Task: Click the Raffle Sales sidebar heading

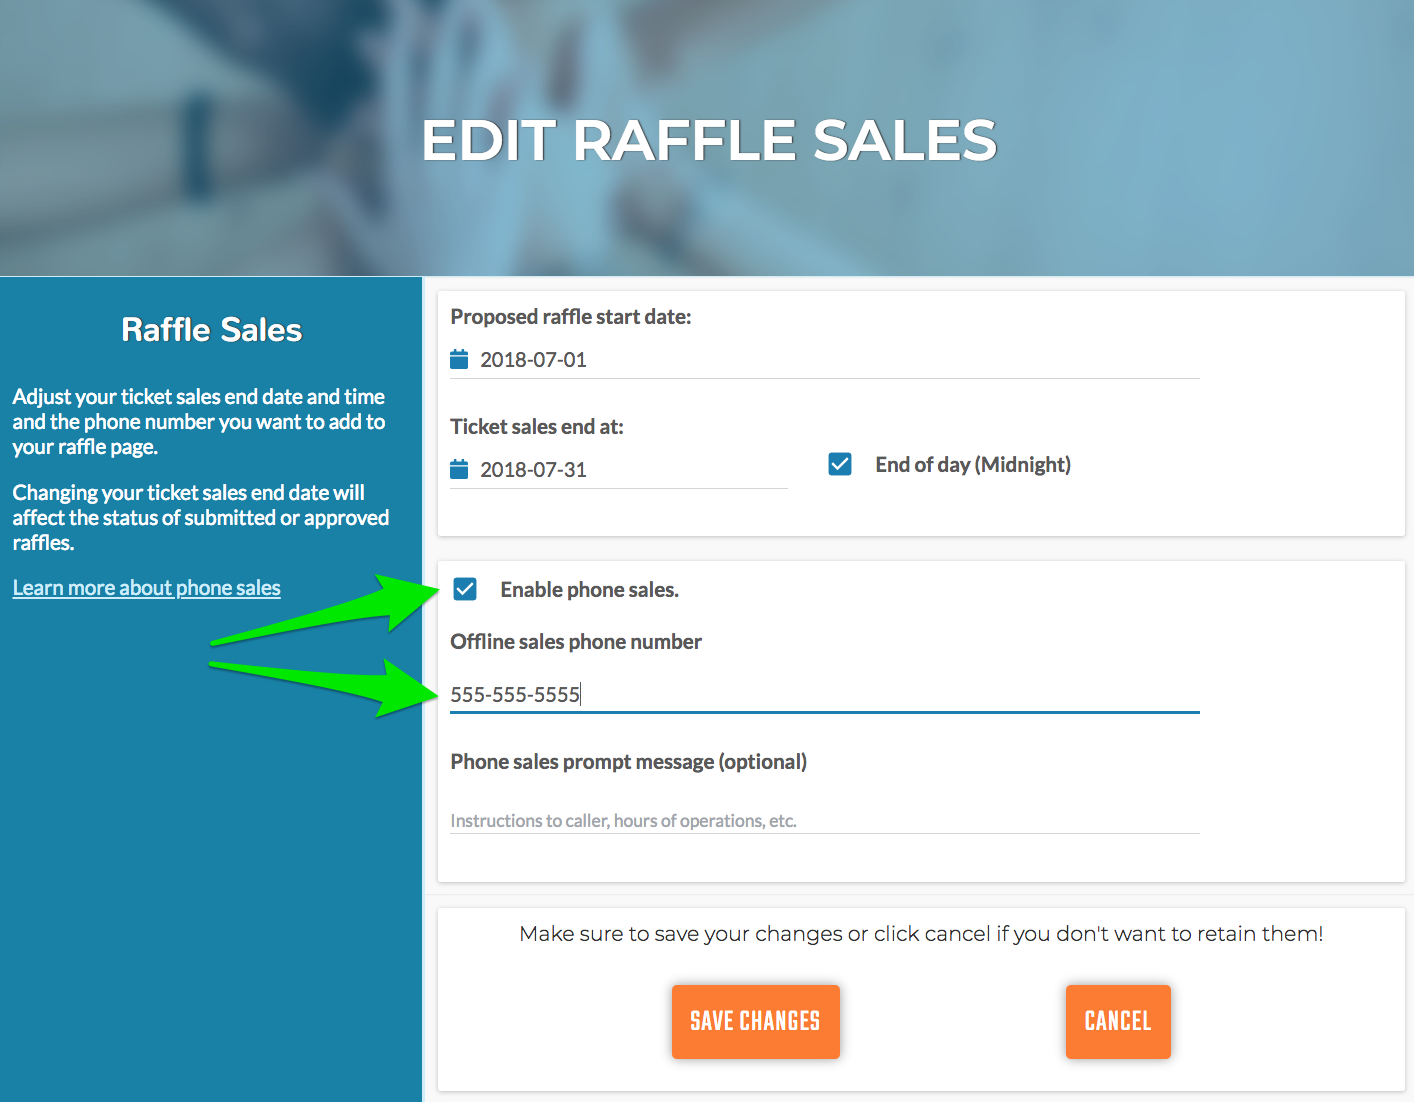Action: (211, 330)
